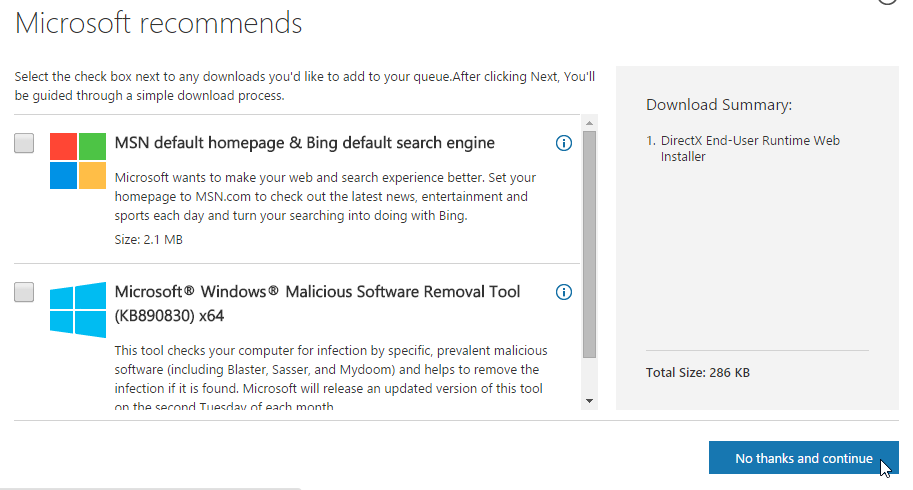
Task: Click the MSN four-color logo icon
Action: [x=78, y=161]
